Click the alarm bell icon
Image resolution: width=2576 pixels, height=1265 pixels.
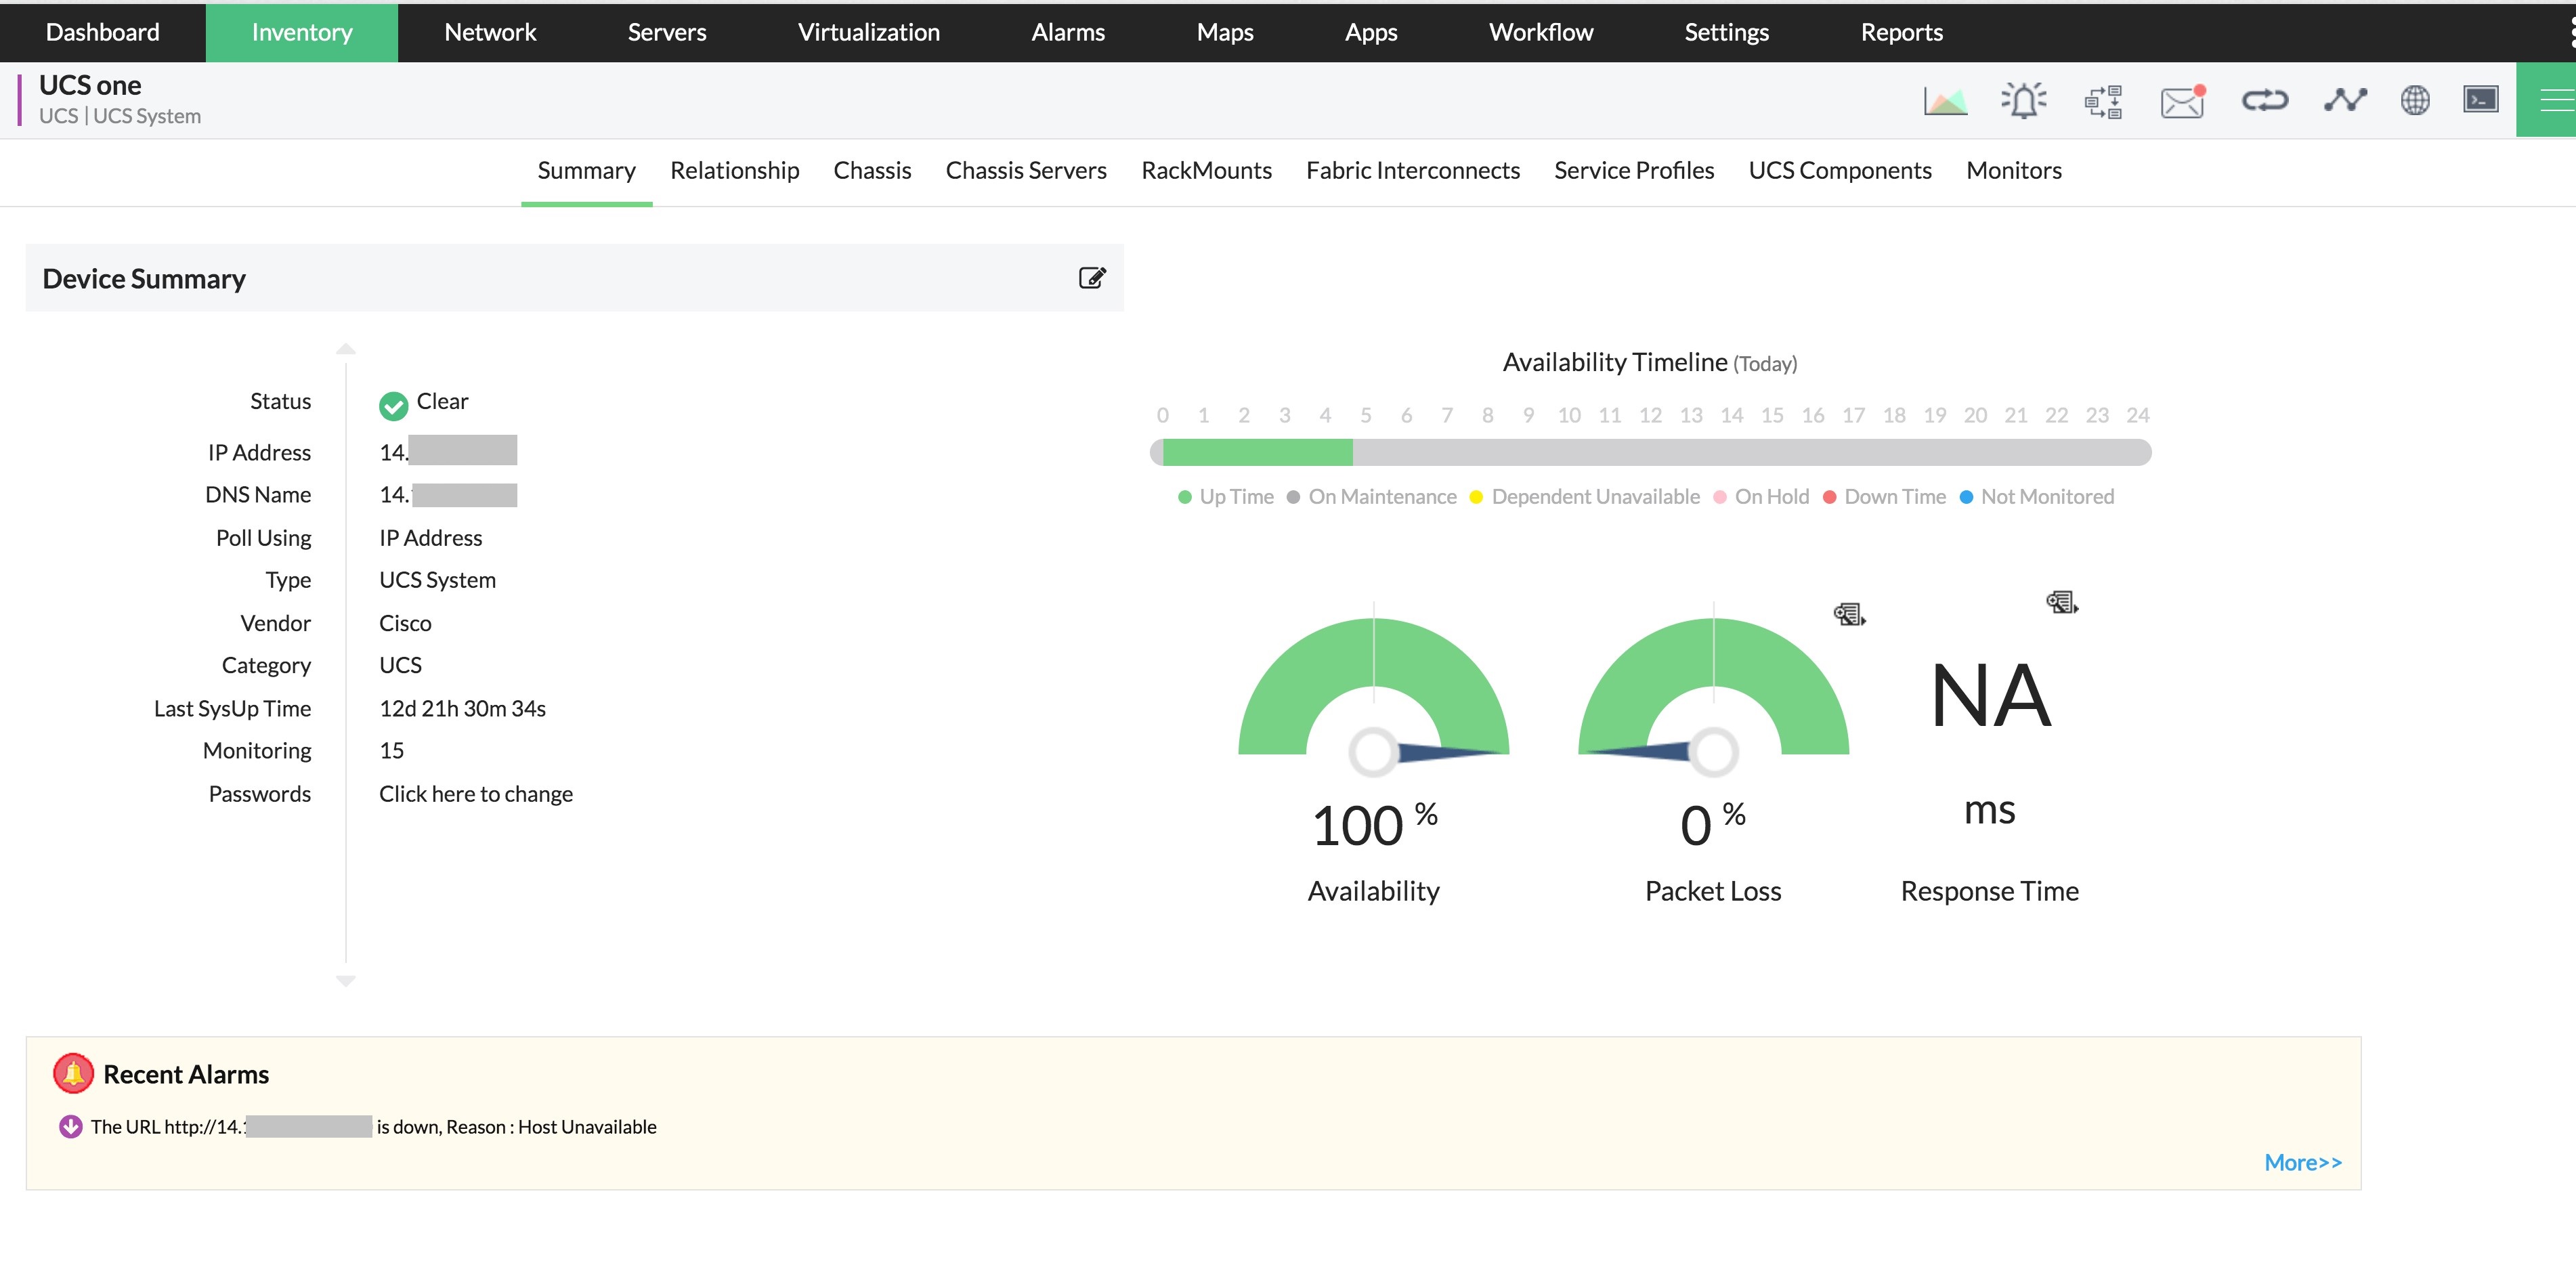(2023, 101)
